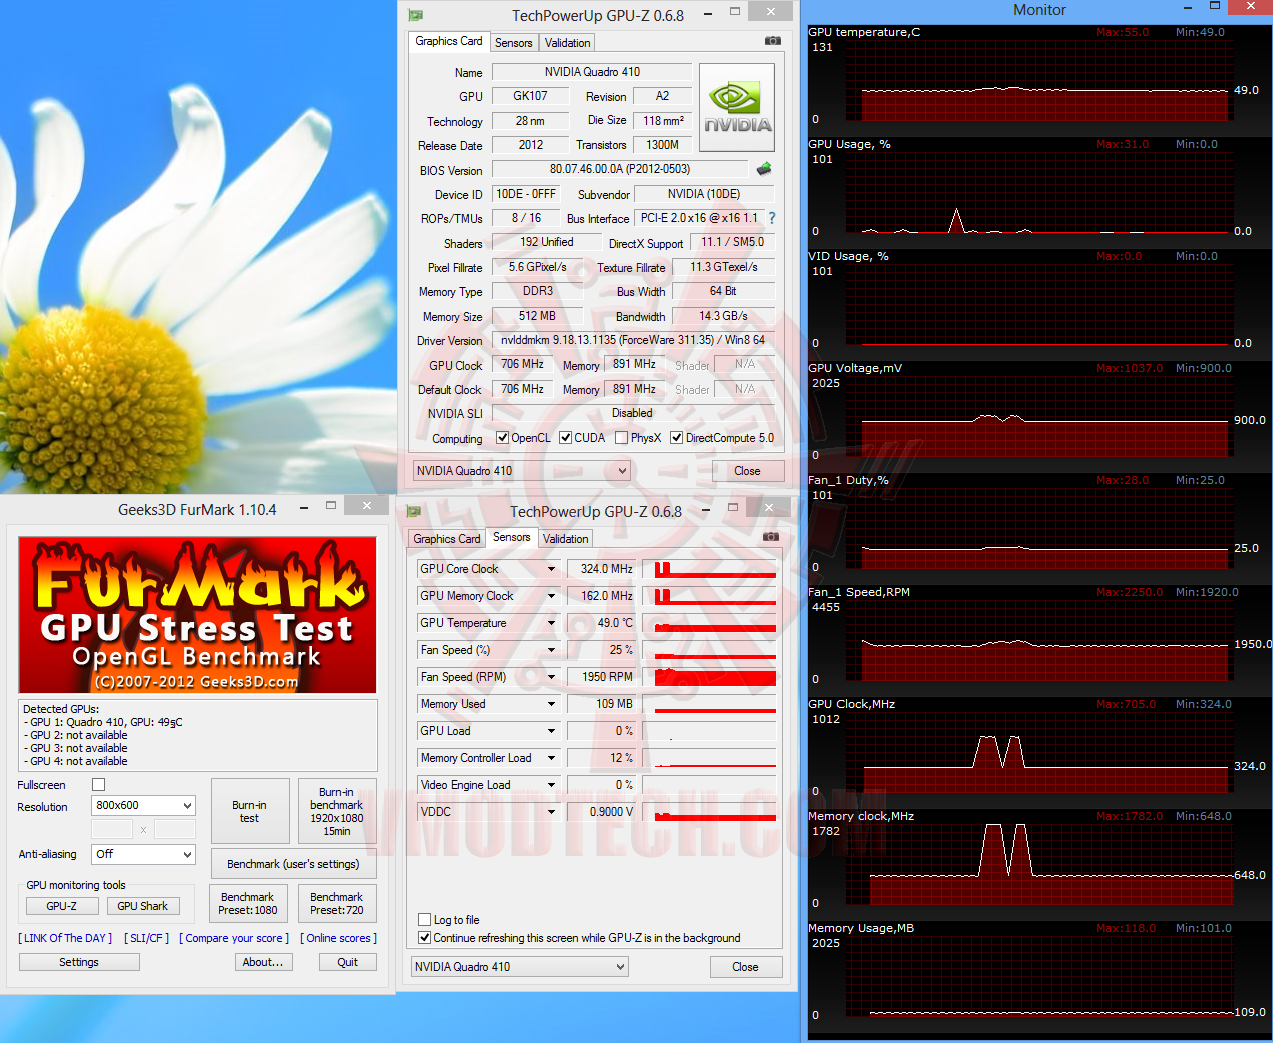Click the camera screenshot icon in upper GPU-Z window
The width and height of the screenshot is (1275, 1043).
coord(772,41)
